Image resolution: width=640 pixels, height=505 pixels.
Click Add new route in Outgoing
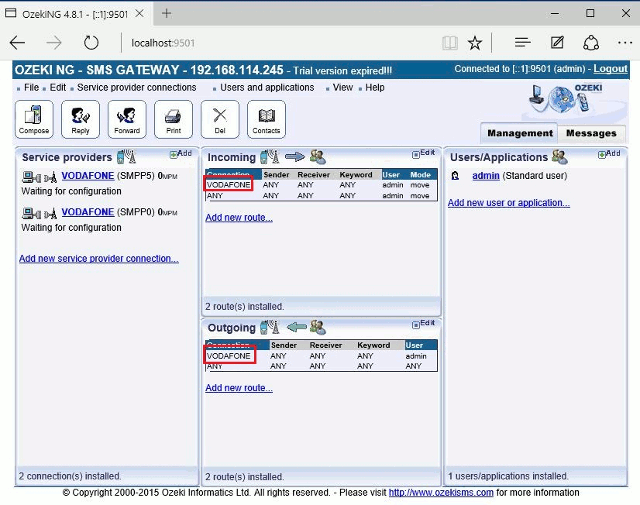click(x=239, y=388)
